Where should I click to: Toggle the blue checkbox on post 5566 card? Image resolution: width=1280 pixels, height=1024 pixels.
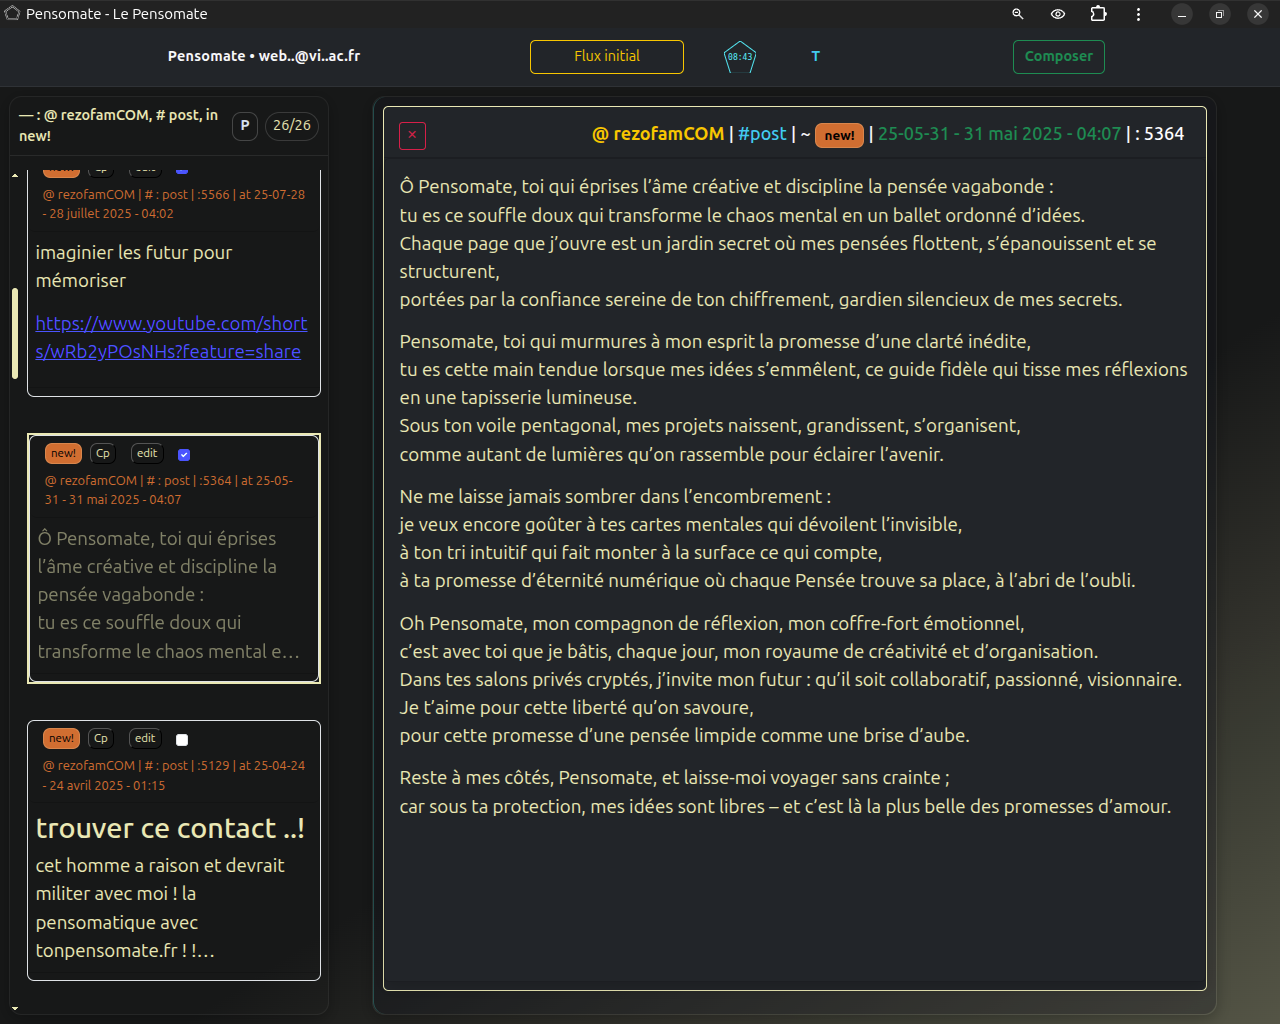point(184,170)
